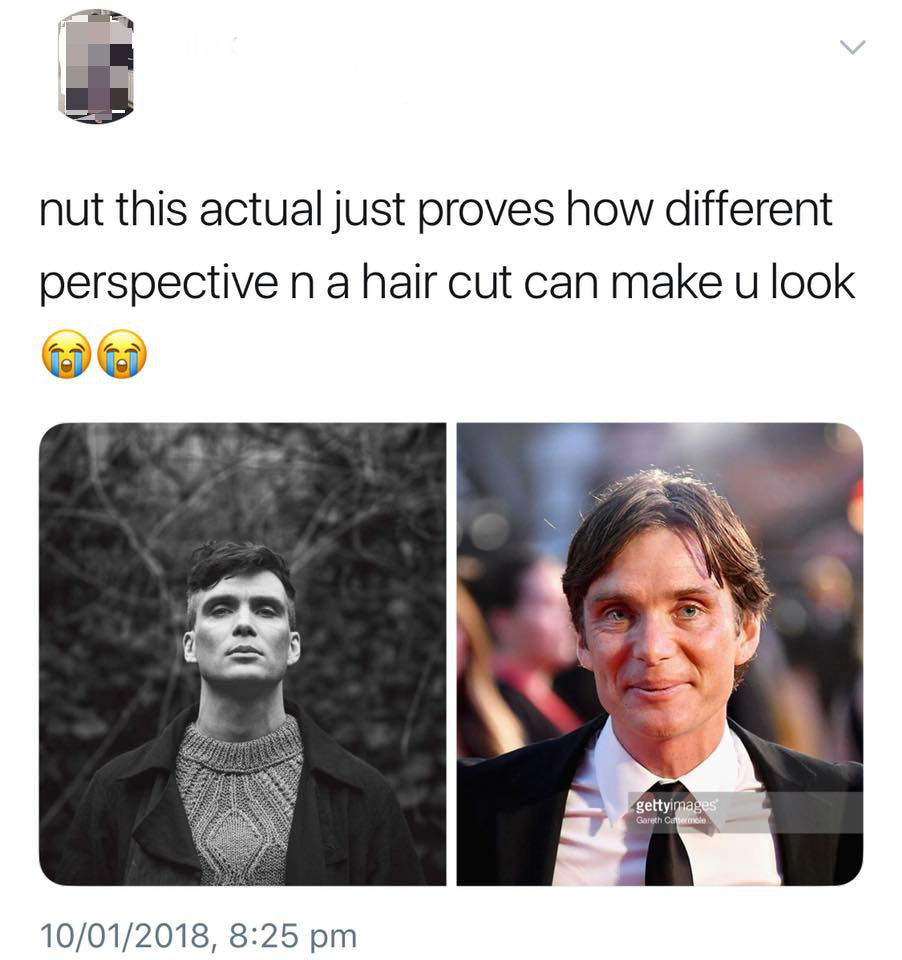This screenshot has width=902, height=960.
Task: Select the Gareth Cattermole credit text
Action: (671, 820)
